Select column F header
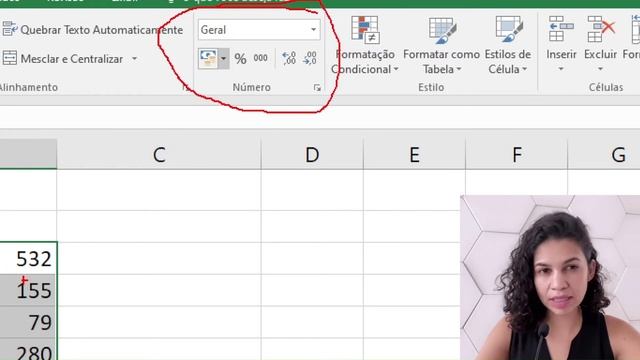640x360 pixels. pyautogui.click(x=516, y=154)
